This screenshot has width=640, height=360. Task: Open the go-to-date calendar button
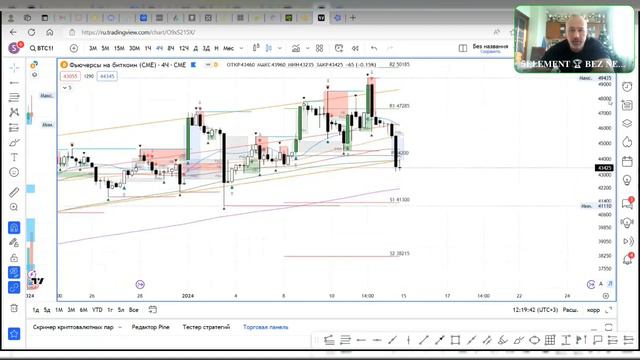click(153, 310)
